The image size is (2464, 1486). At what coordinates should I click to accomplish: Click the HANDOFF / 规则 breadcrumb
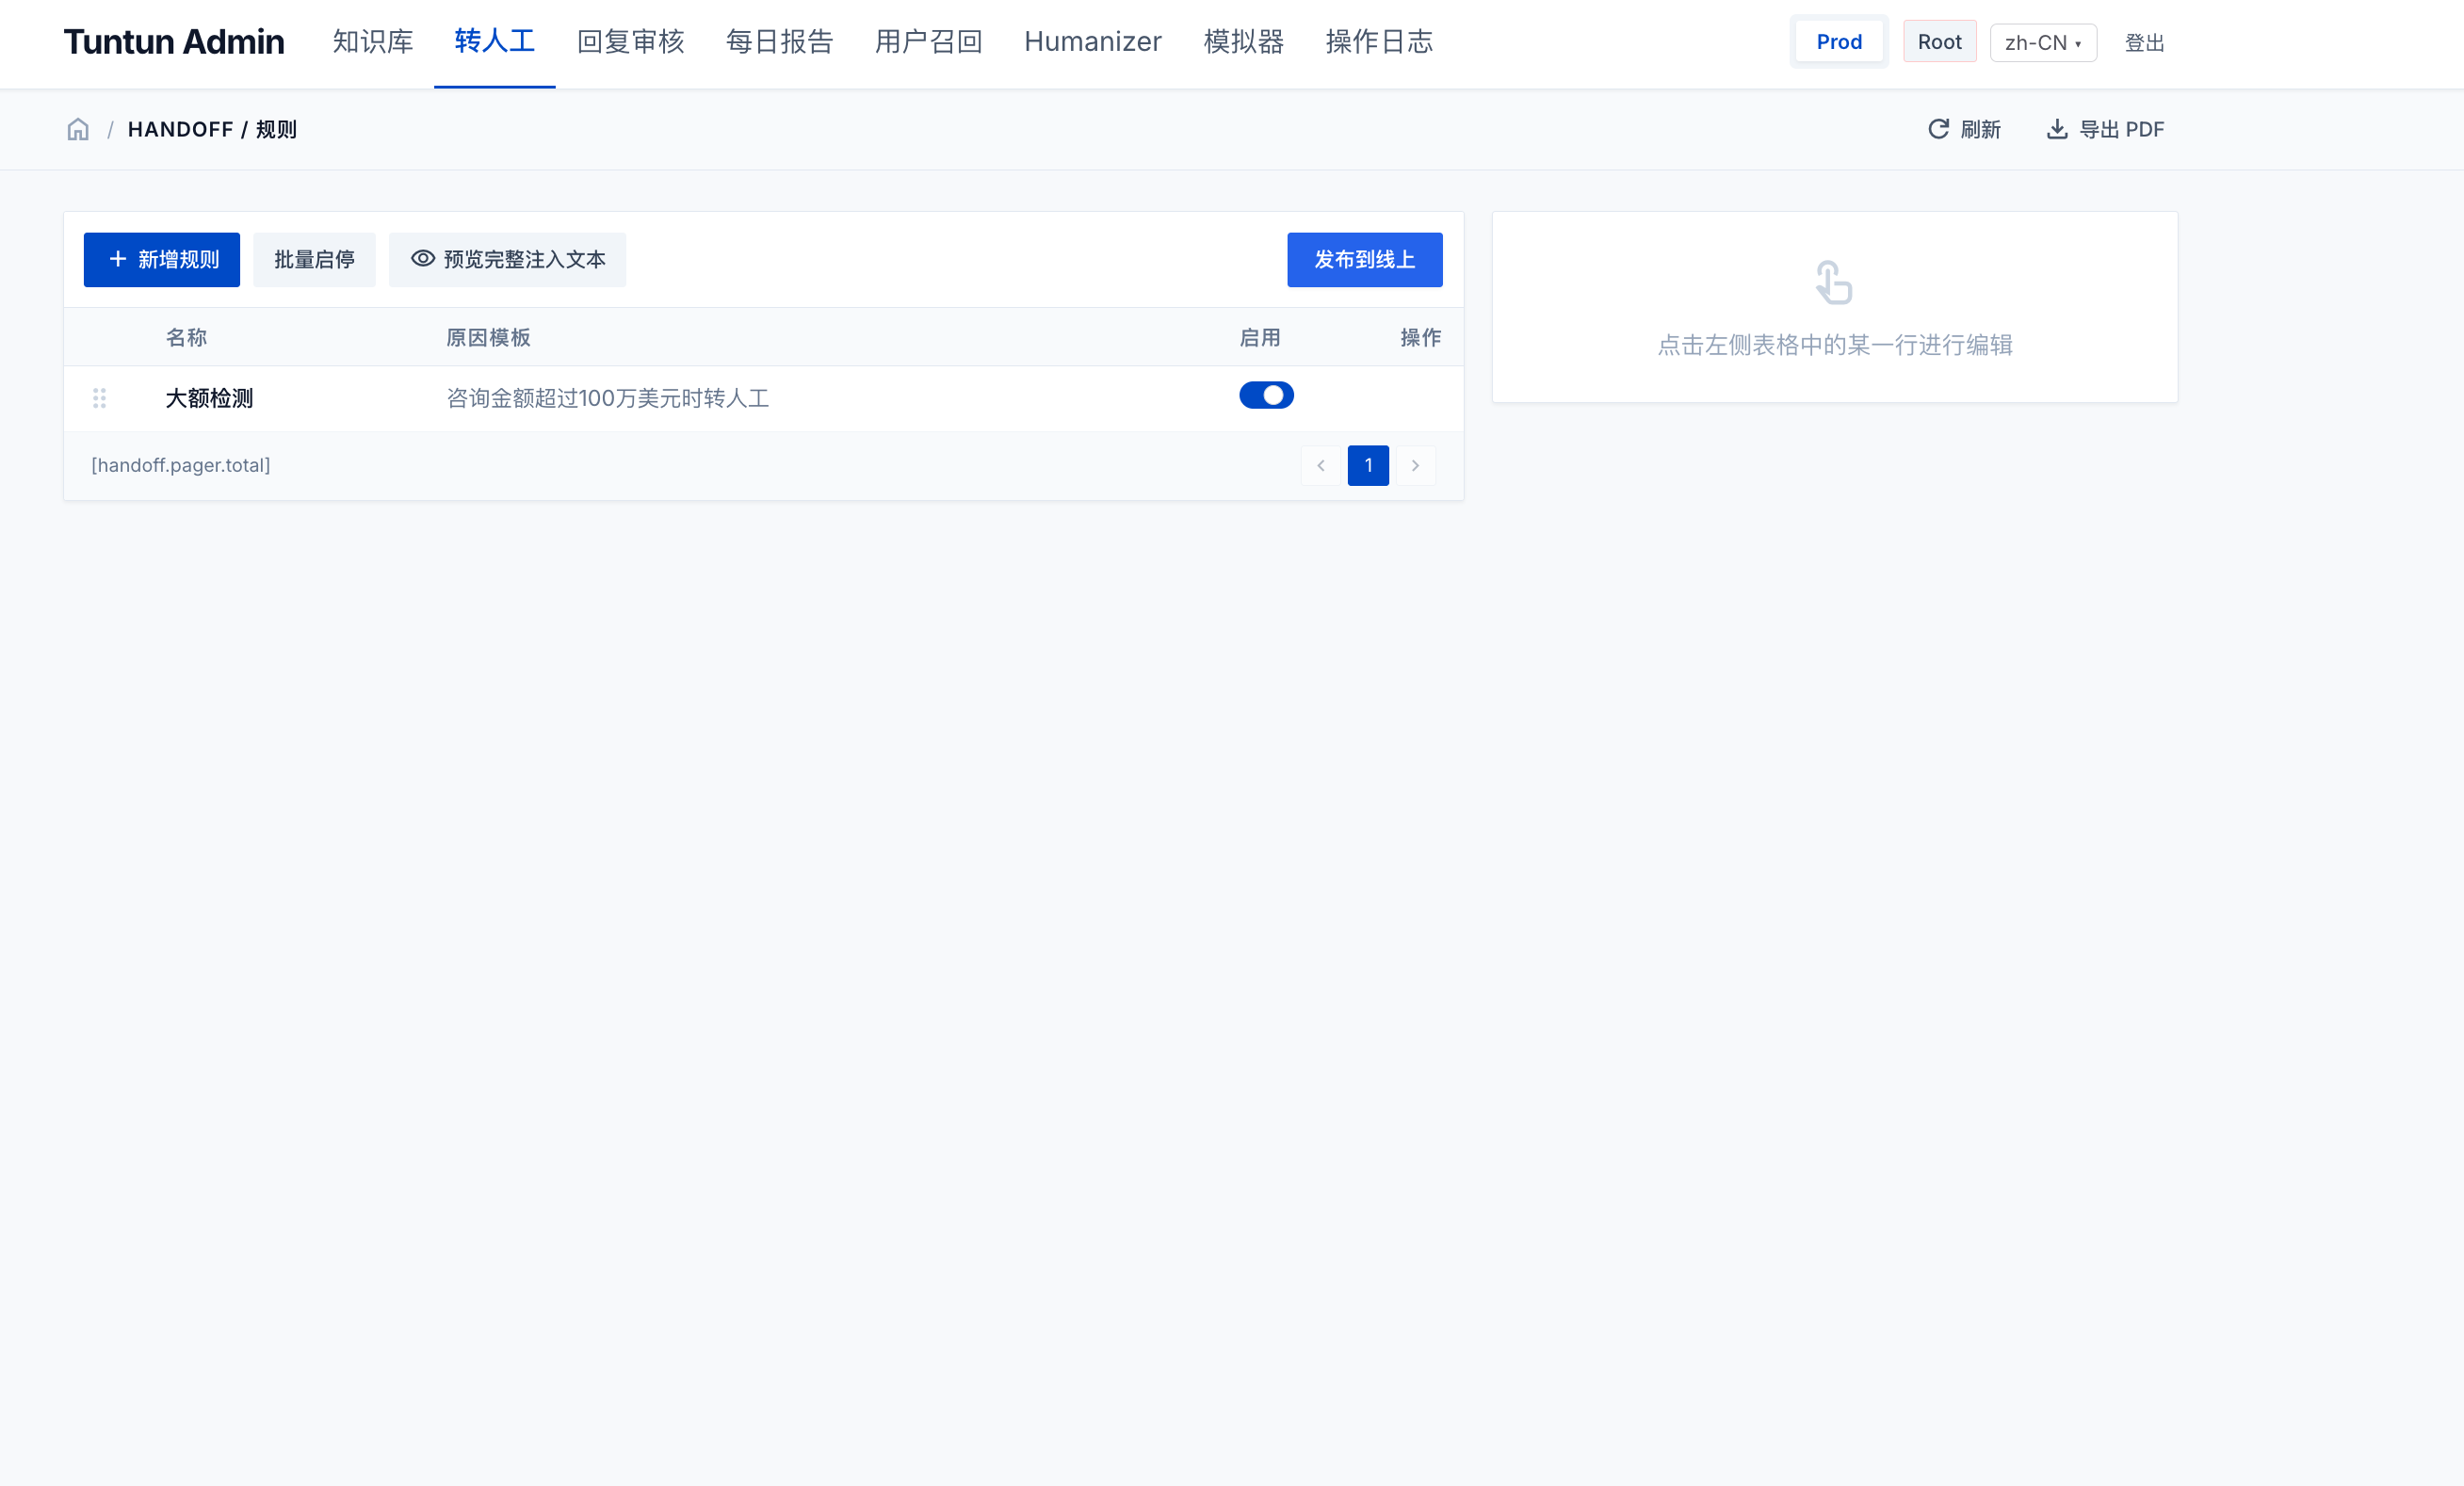coord(212,129)
